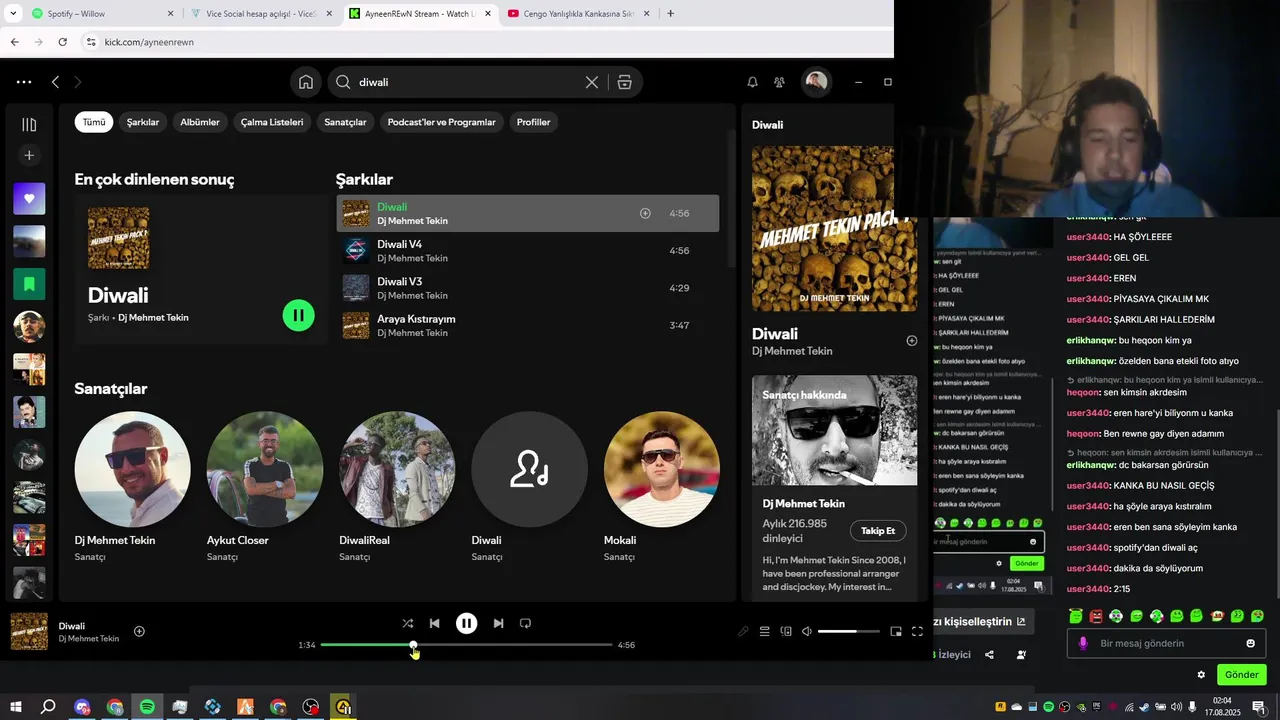
Task: Open Connect to a device
Action: click(786, 631)
